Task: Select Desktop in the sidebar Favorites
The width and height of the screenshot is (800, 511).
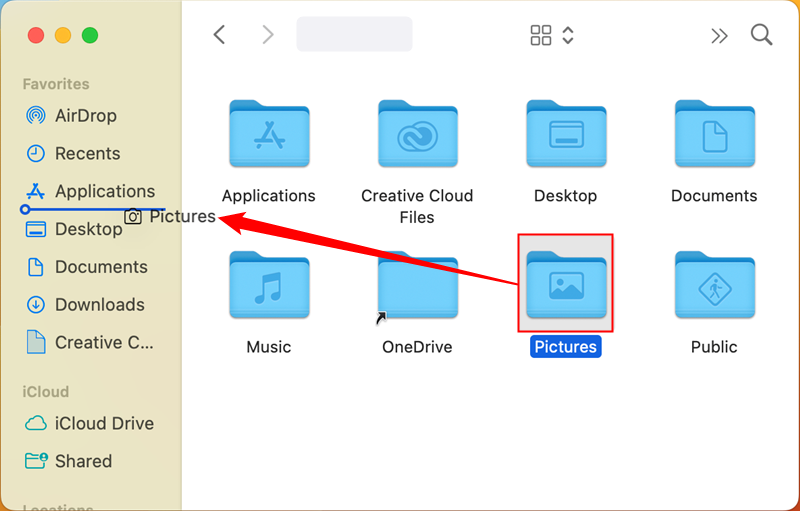Action: [x=74, y=229]
